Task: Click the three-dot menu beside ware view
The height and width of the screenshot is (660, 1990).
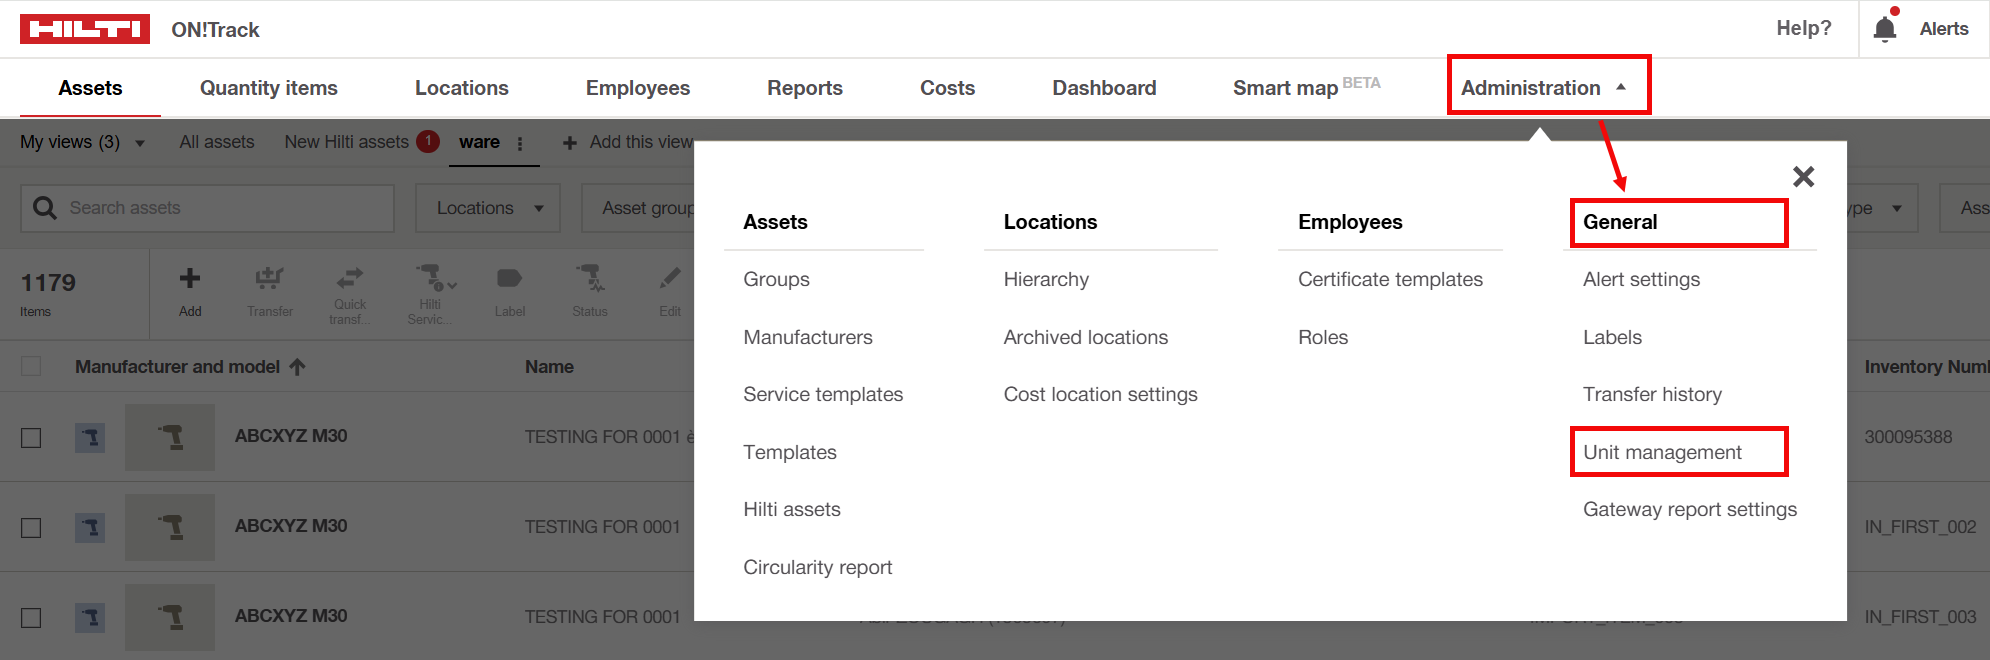Action: 520,143
